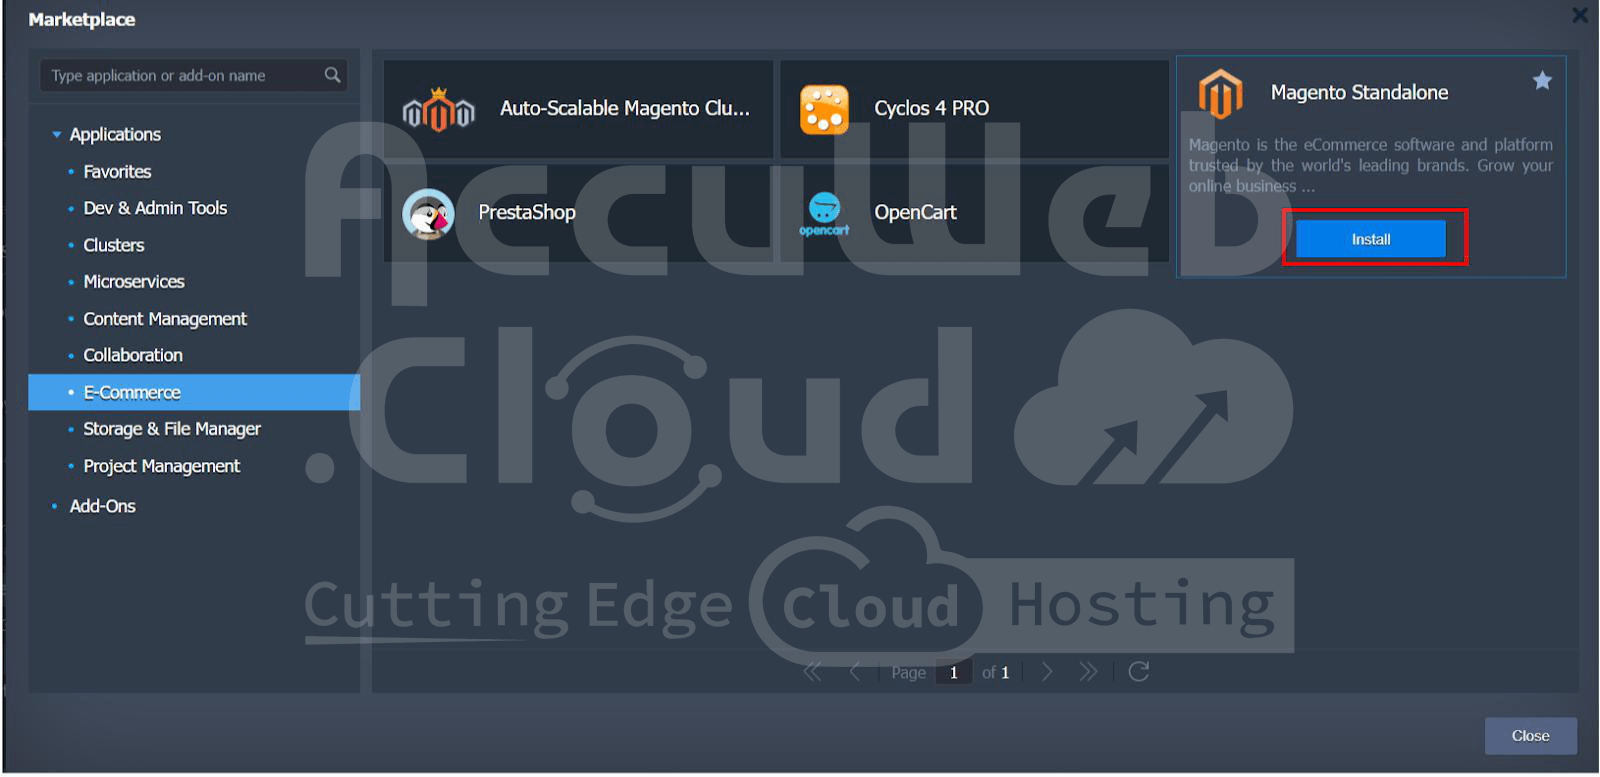Select the E-Commerce category
1600x777 pixels.
click(x=132, y=393)
